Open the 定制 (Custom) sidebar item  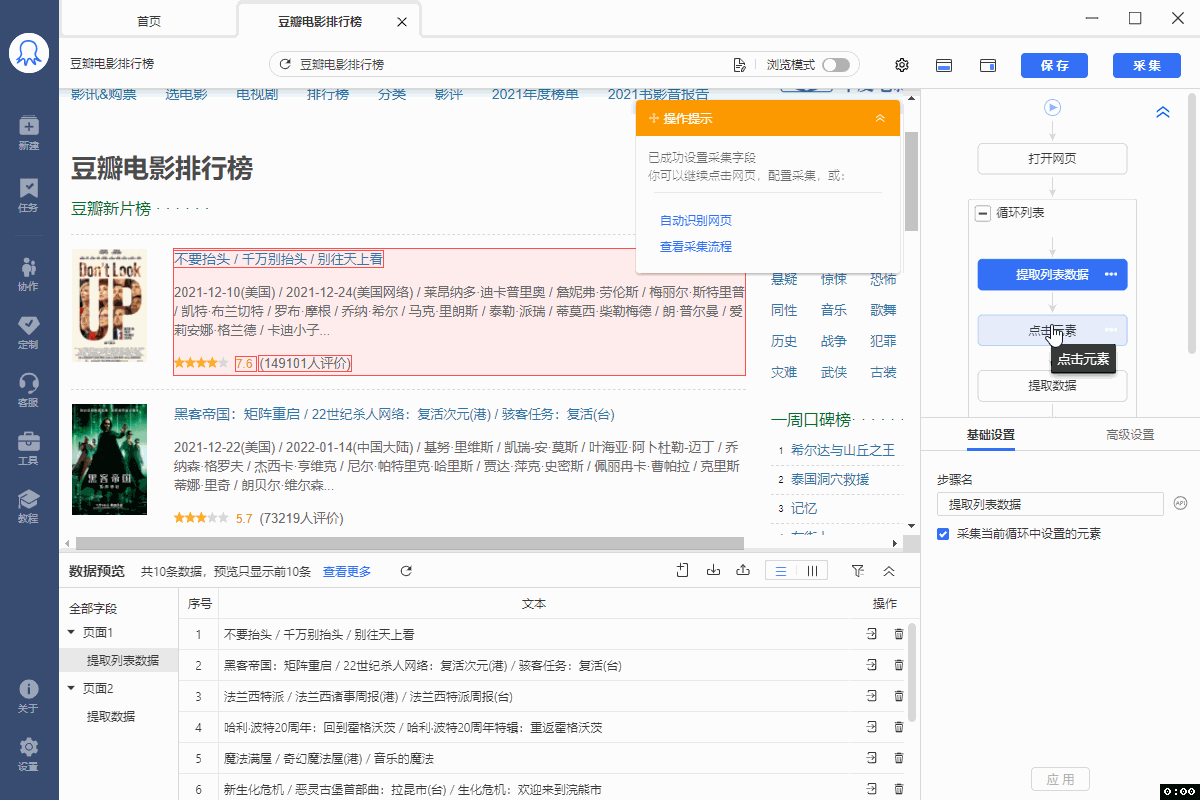point(29,331)
